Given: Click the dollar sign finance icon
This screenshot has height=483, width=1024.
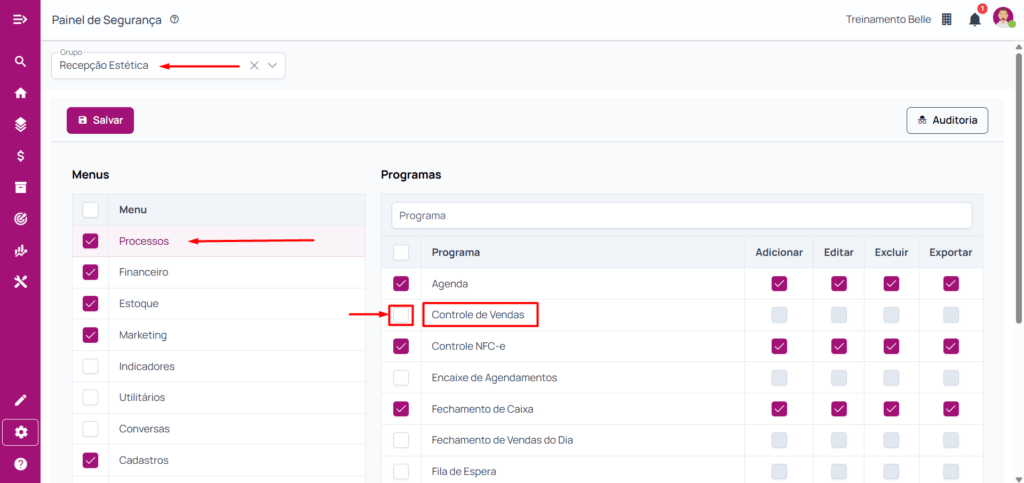Looking at the screenshot, I should point(20,156).
